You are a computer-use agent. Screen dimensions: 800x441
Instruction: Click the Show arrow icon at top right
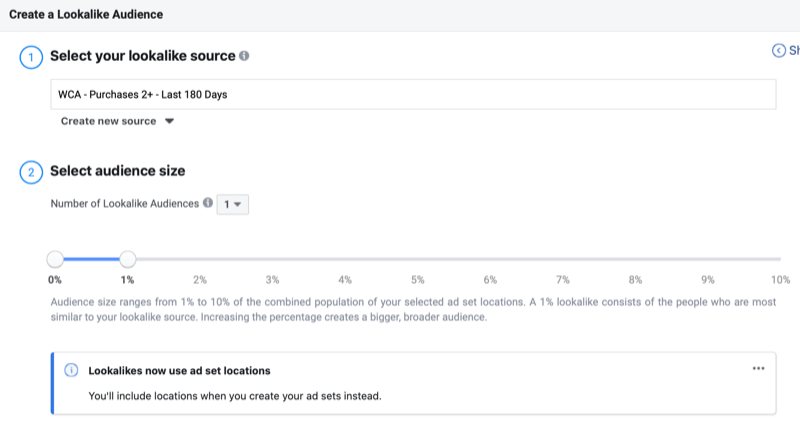[x=778, y=50]
